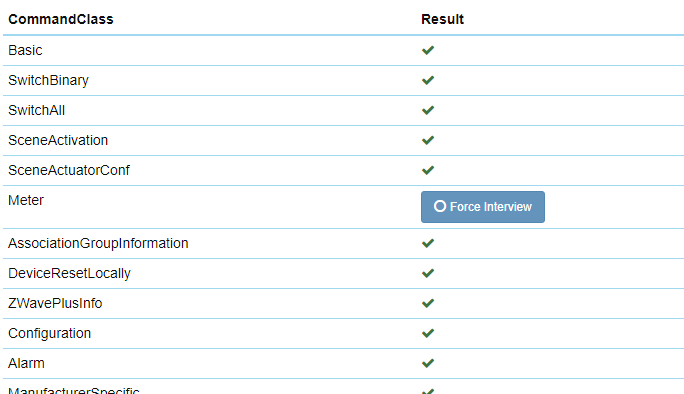The width and height of the screenshot is (684, 394).
Task: Click the green checkmark for Basic
Action: coord(428,50)
